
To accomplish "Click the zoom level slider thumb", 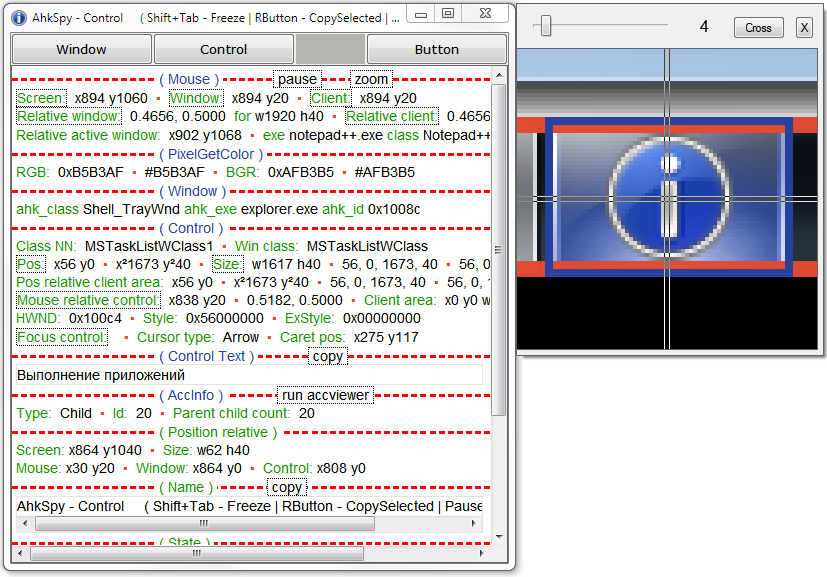I will pos(546,25).
